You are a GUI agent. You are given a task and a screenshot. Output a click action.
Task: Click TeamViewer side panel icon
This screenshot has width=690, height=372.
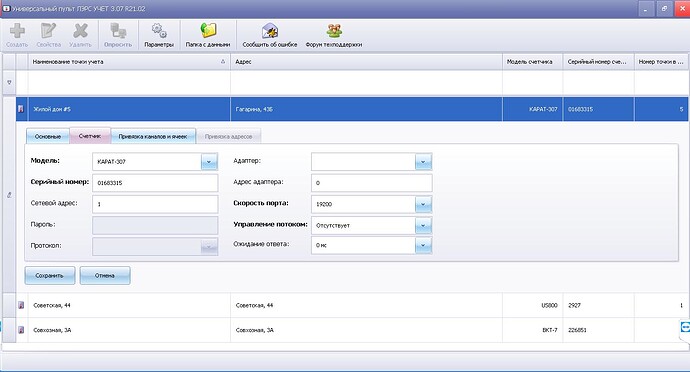[685, 327]
